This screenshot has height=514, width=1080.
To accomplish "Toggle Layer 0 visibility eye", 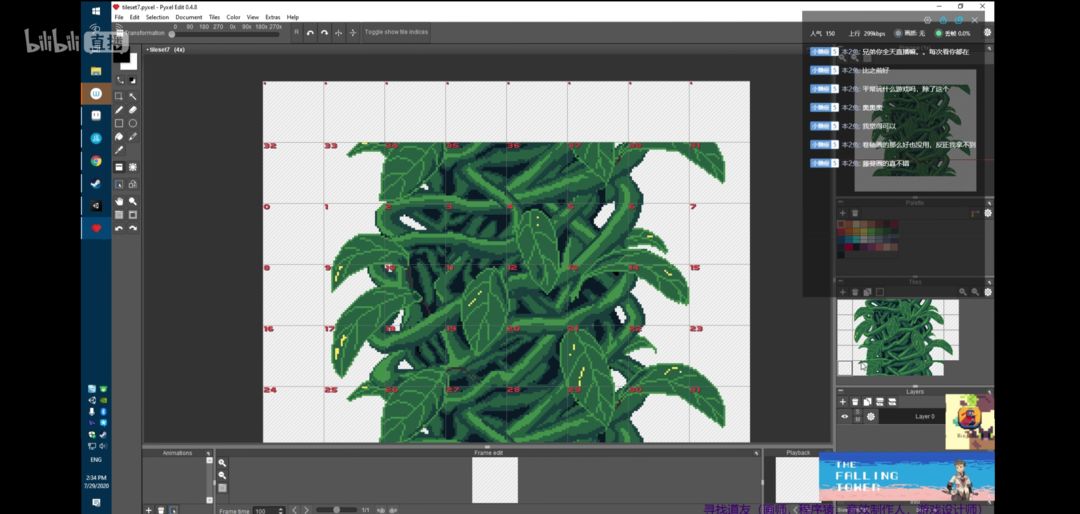I will pyautogui.click(x=844, y=416).
